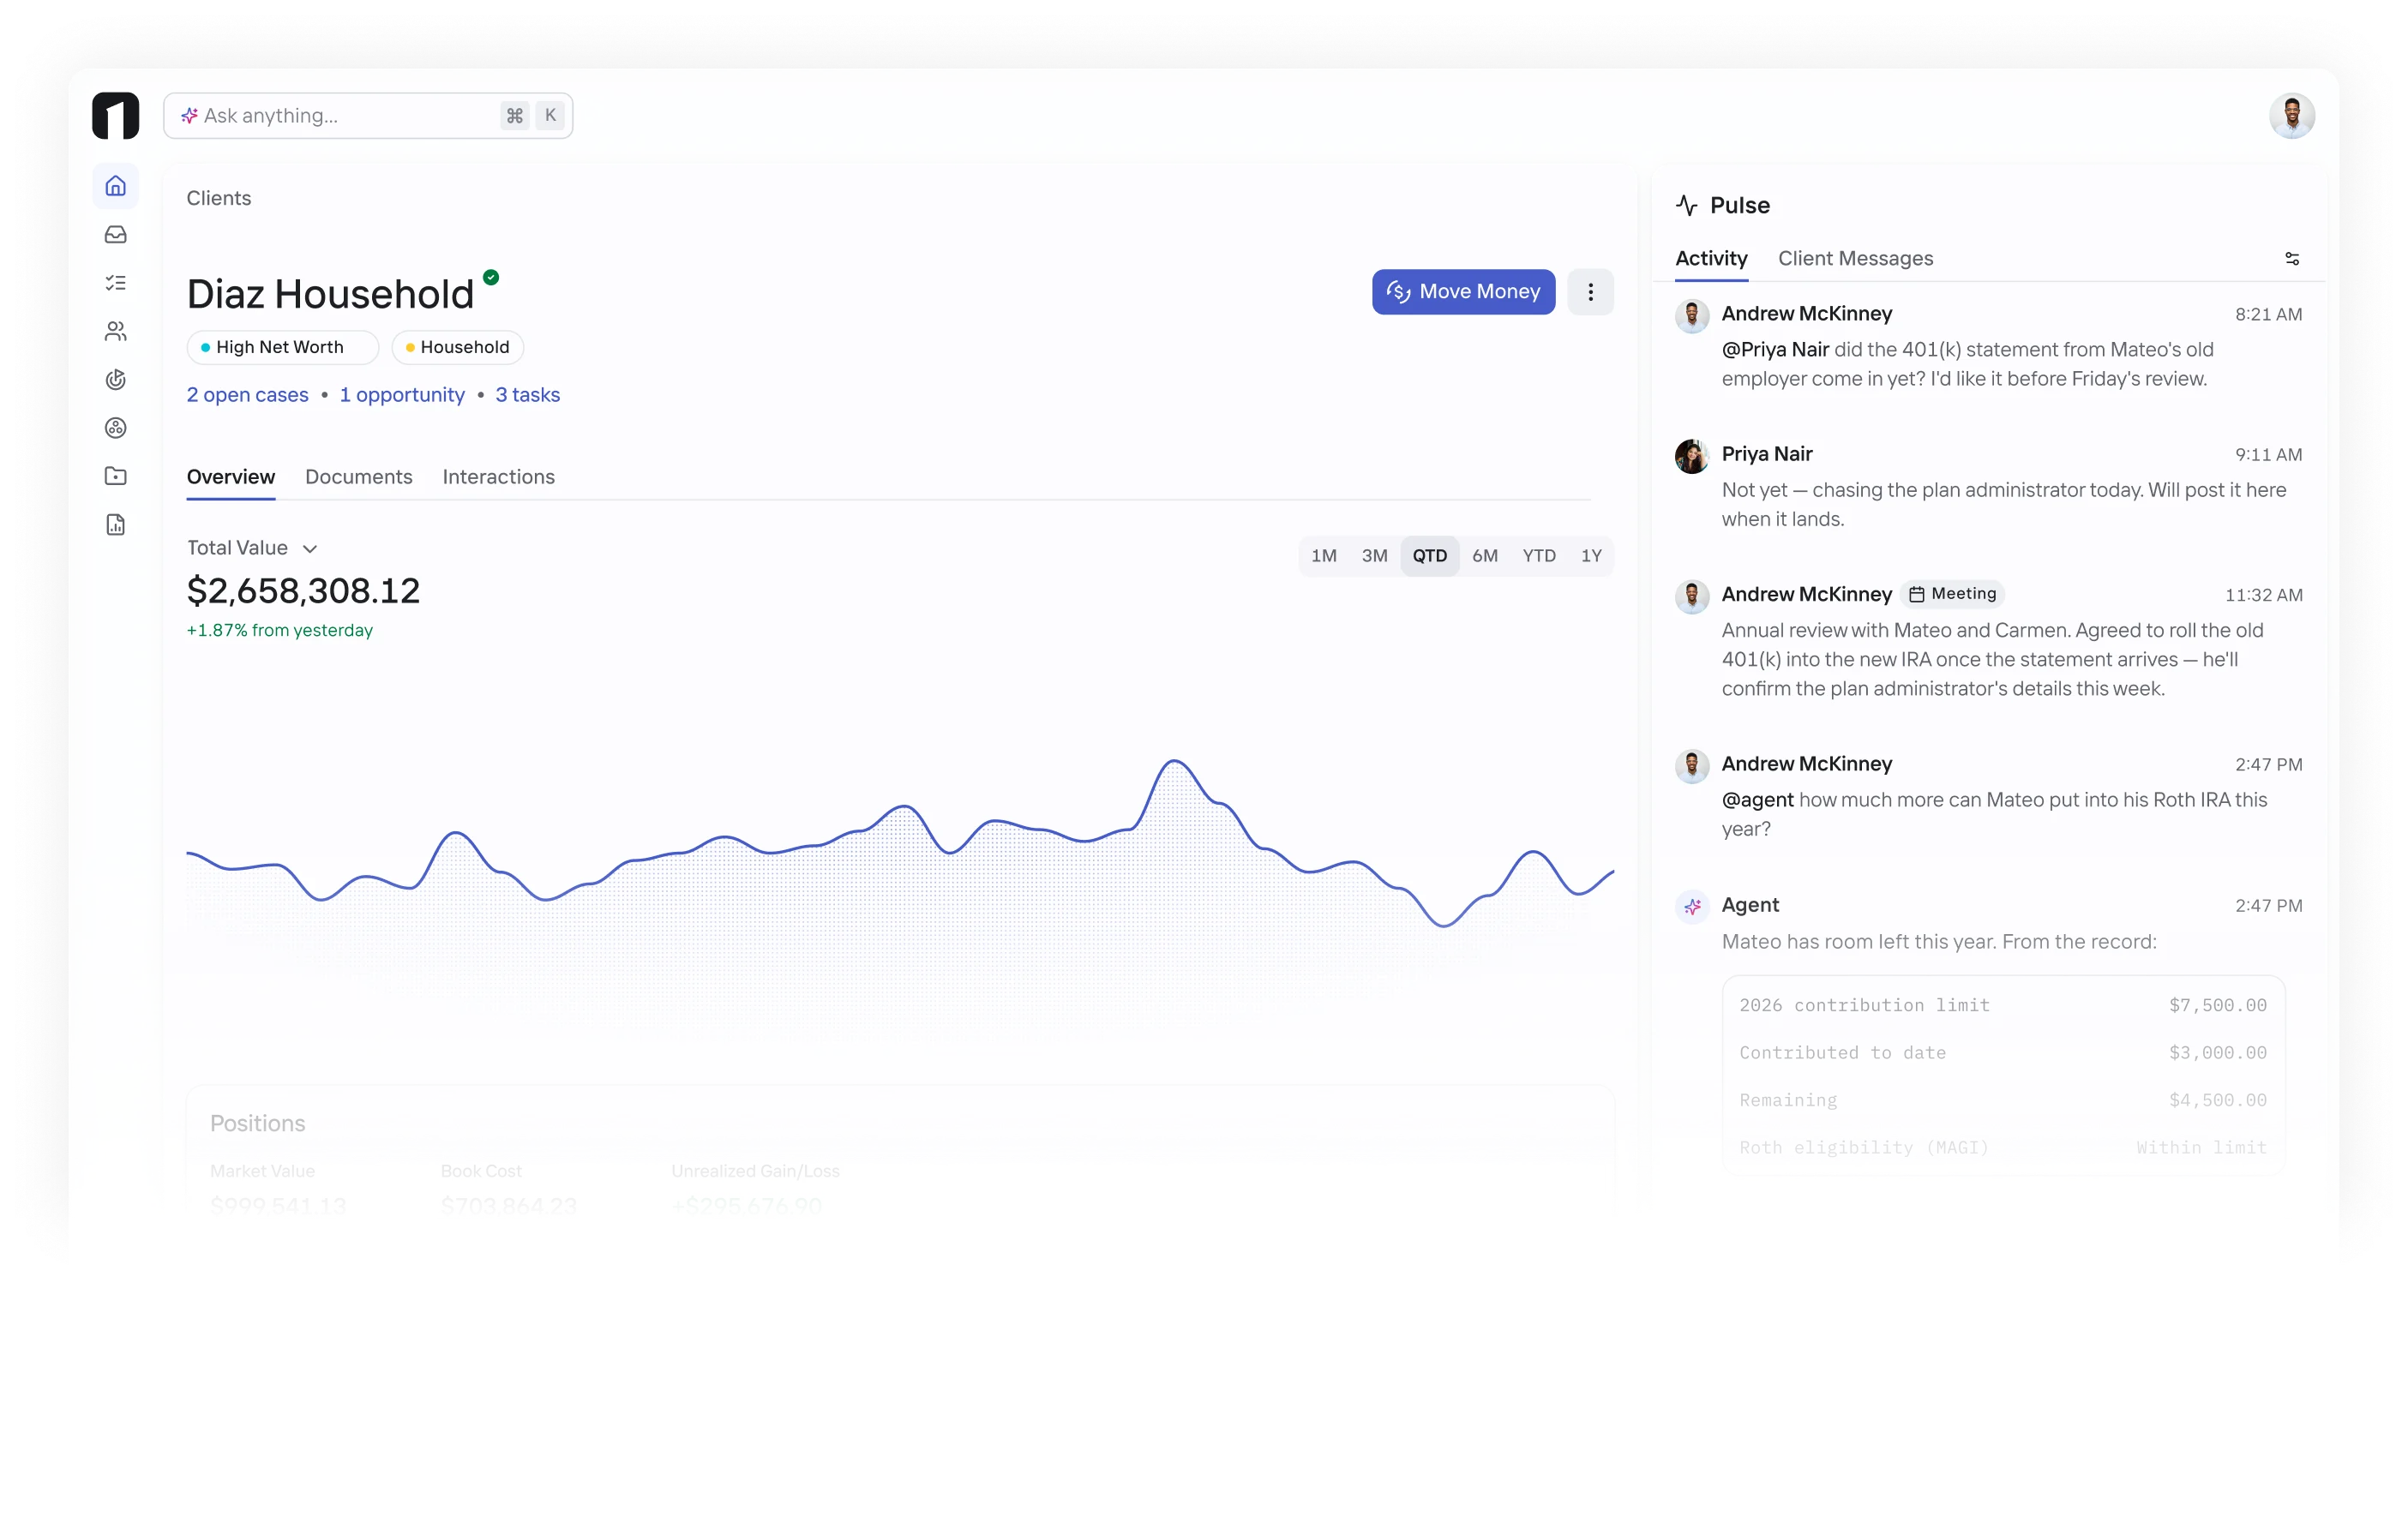Open the Home icon in the sidebar
The height and width of the screenshot is (1516, 2408).
pyautogui.click(x=116, y=186)
